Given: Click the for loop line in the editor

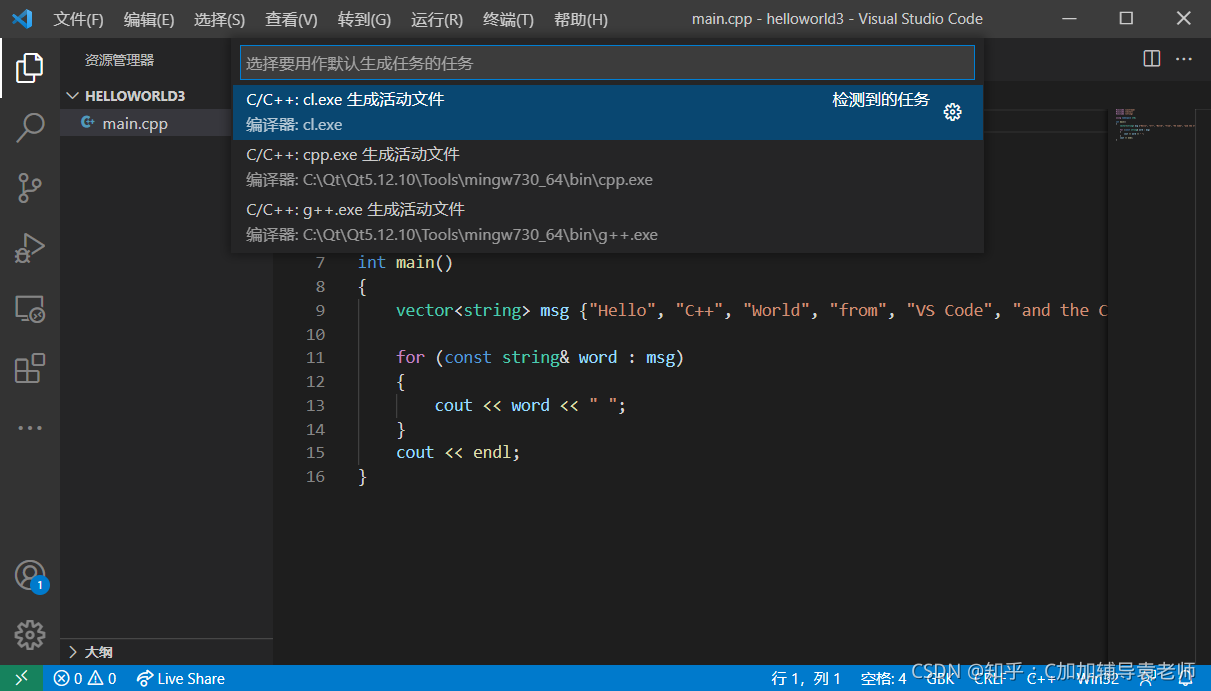Looking at the screenshot, I should [539, 357].
